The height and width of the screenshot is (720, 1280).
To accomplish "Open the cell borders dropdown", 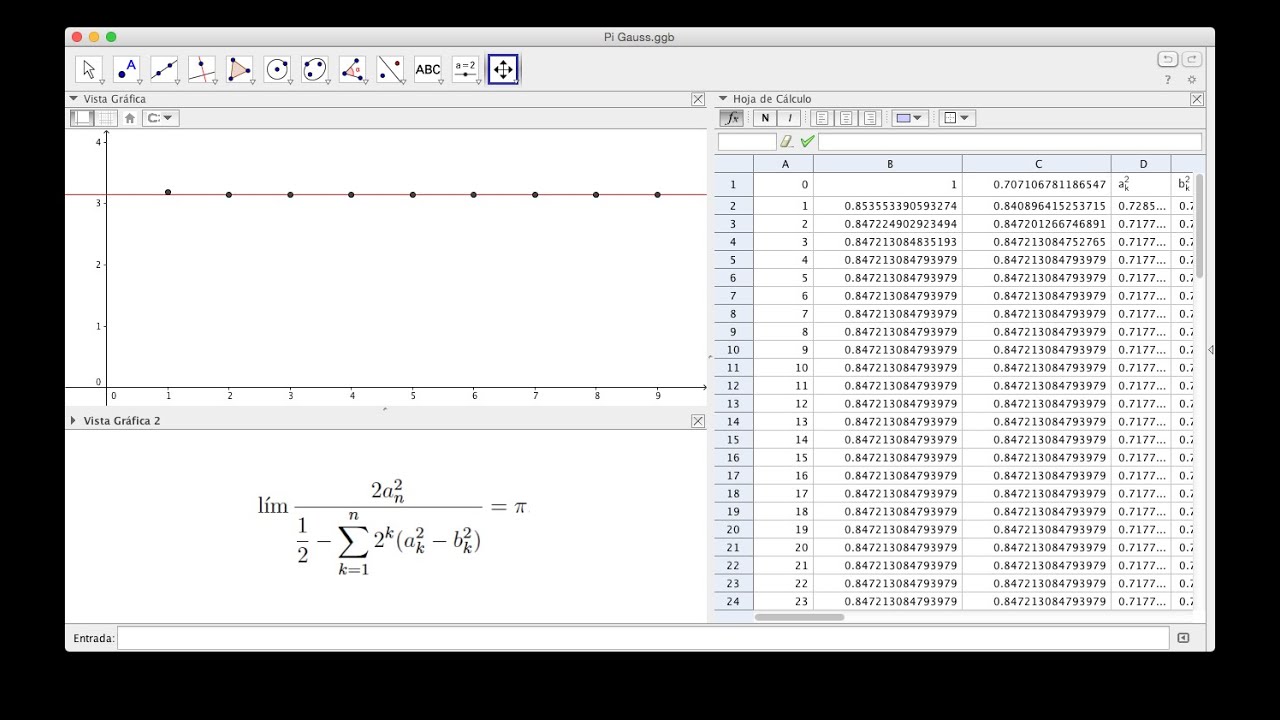I will pos(957,118).
